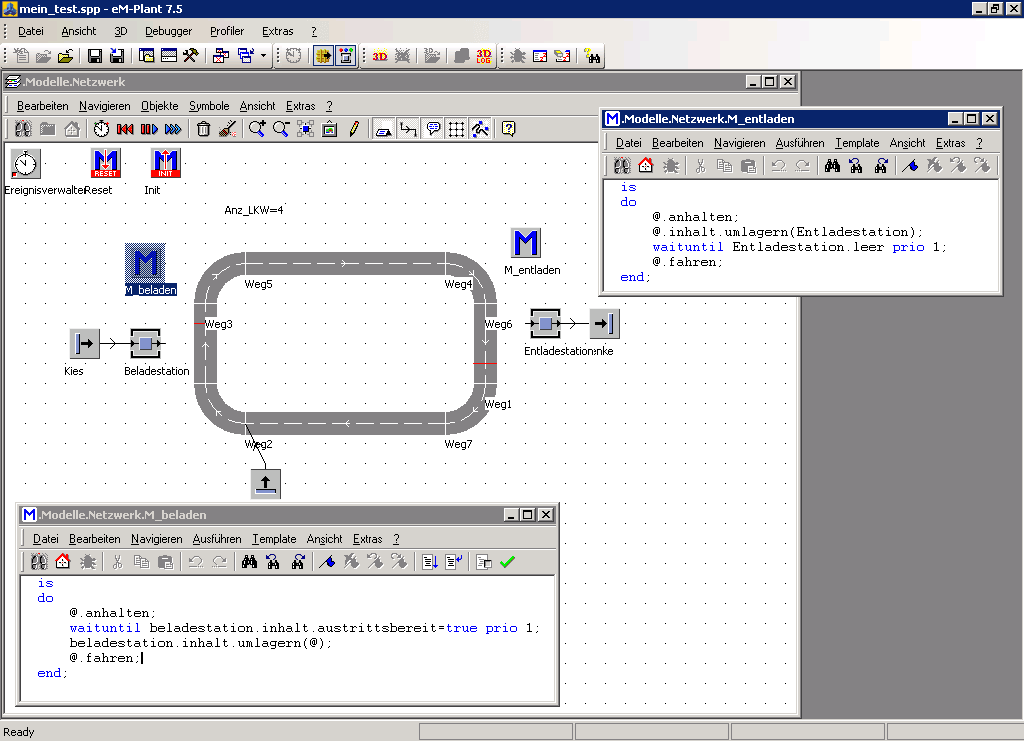Select the Beladestation station object
This screenshot has width=1024, height=742.
146,344
